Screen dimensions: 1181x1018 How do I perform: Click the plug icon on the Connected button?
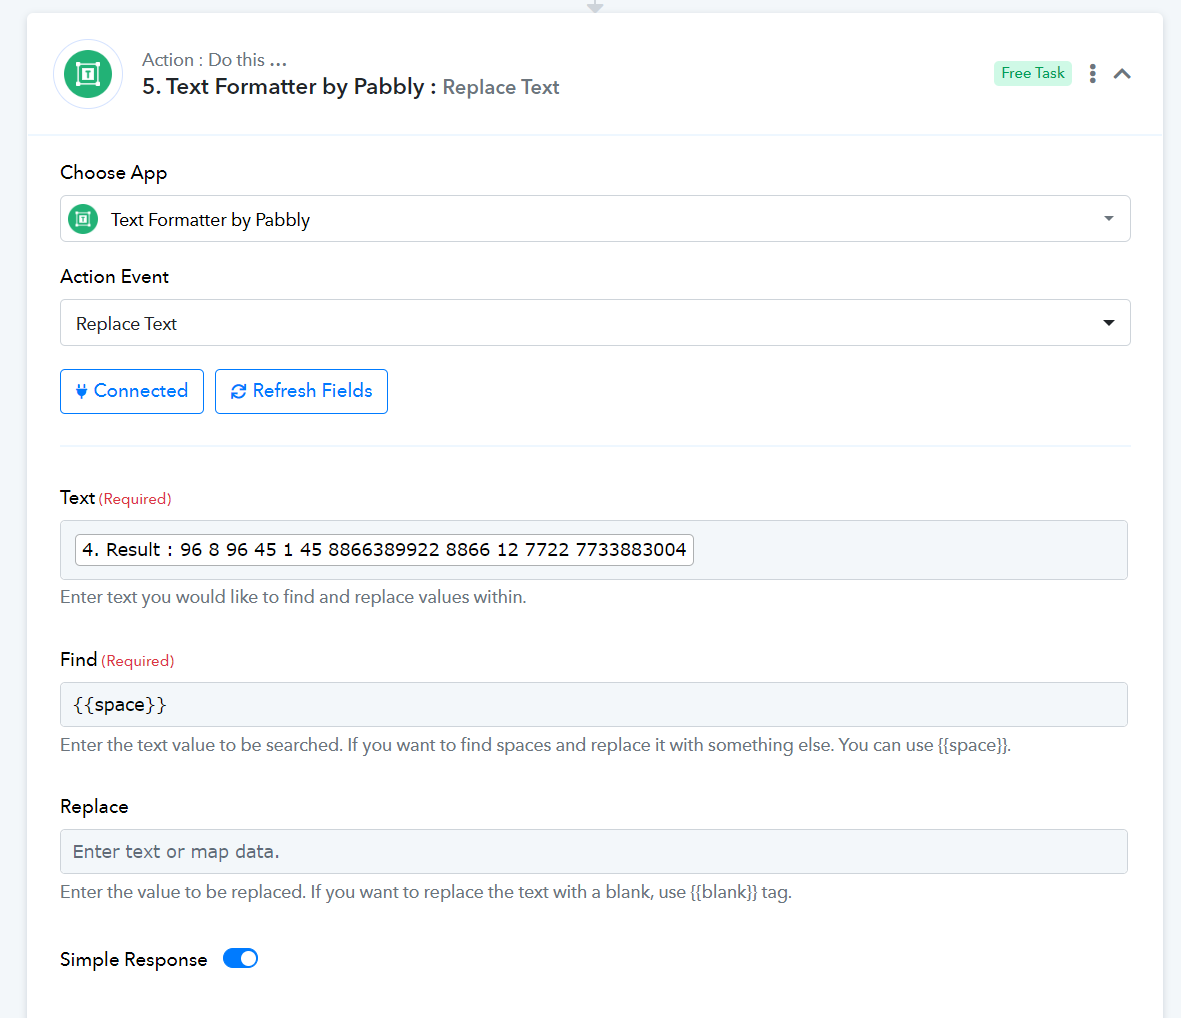(x=81, y=391)
